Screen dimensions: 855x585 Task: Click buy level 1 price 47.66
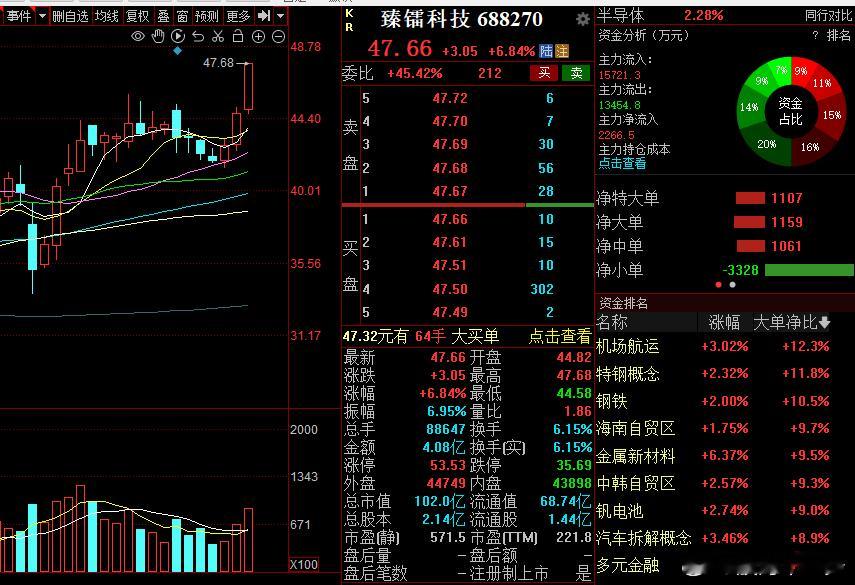[x=450, y=219]
